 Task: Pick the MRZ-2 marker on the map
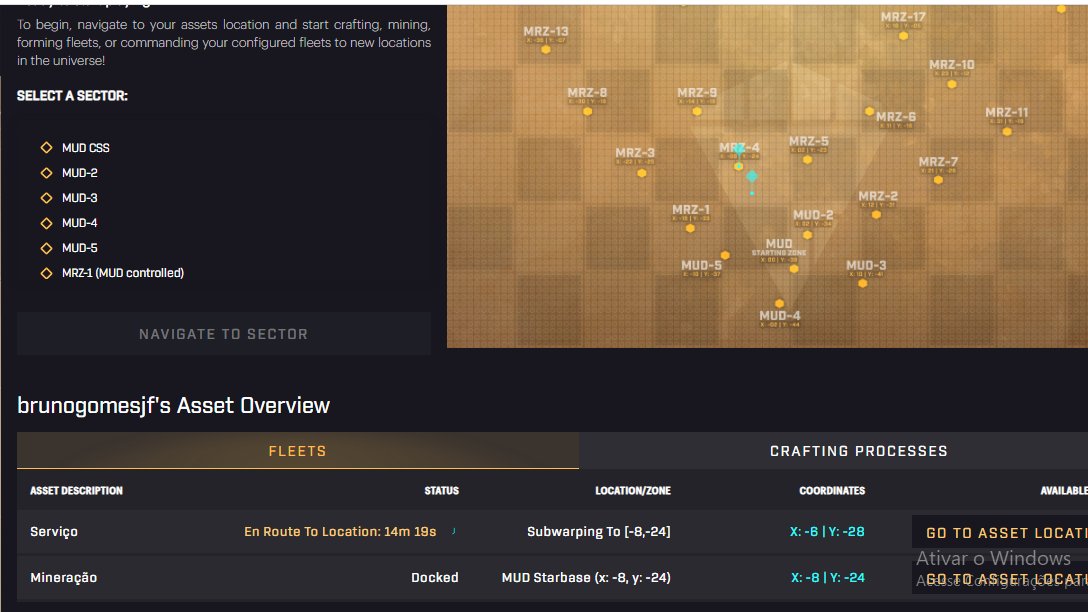coord(876,215)
